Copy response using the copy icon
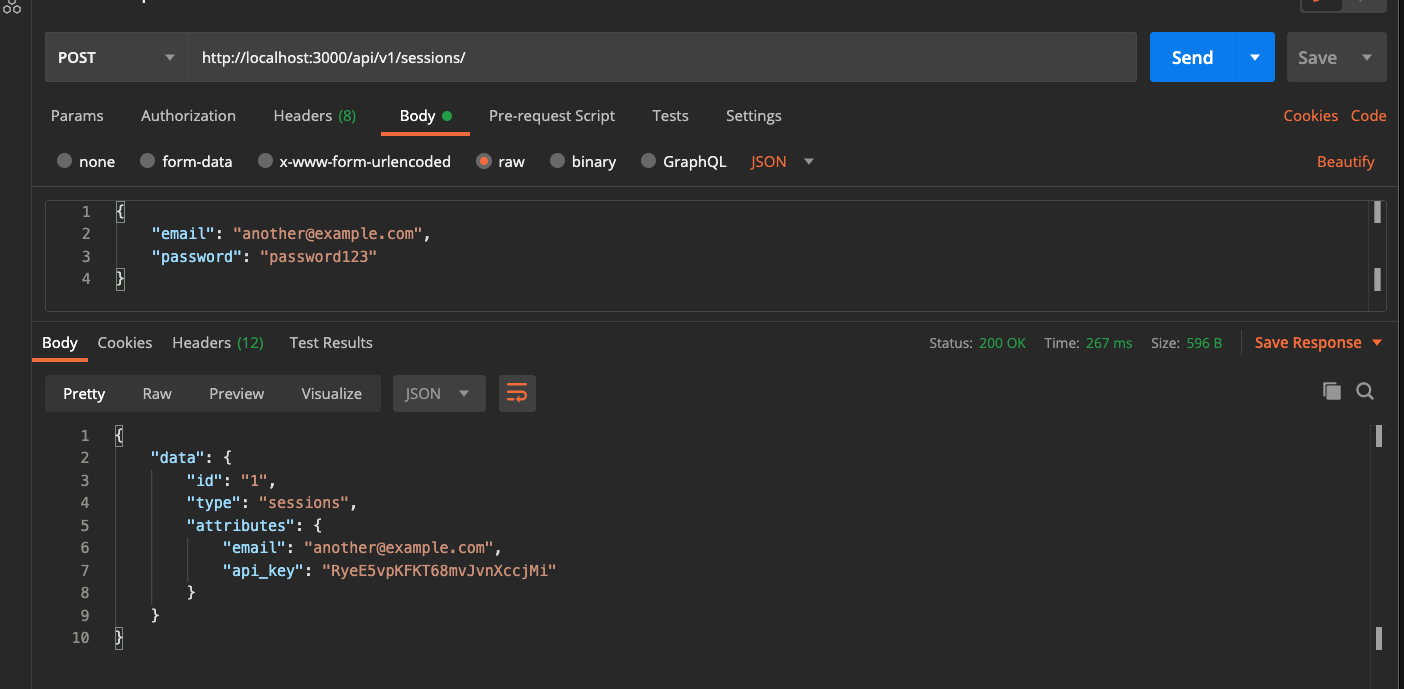 click(1331, 391)
